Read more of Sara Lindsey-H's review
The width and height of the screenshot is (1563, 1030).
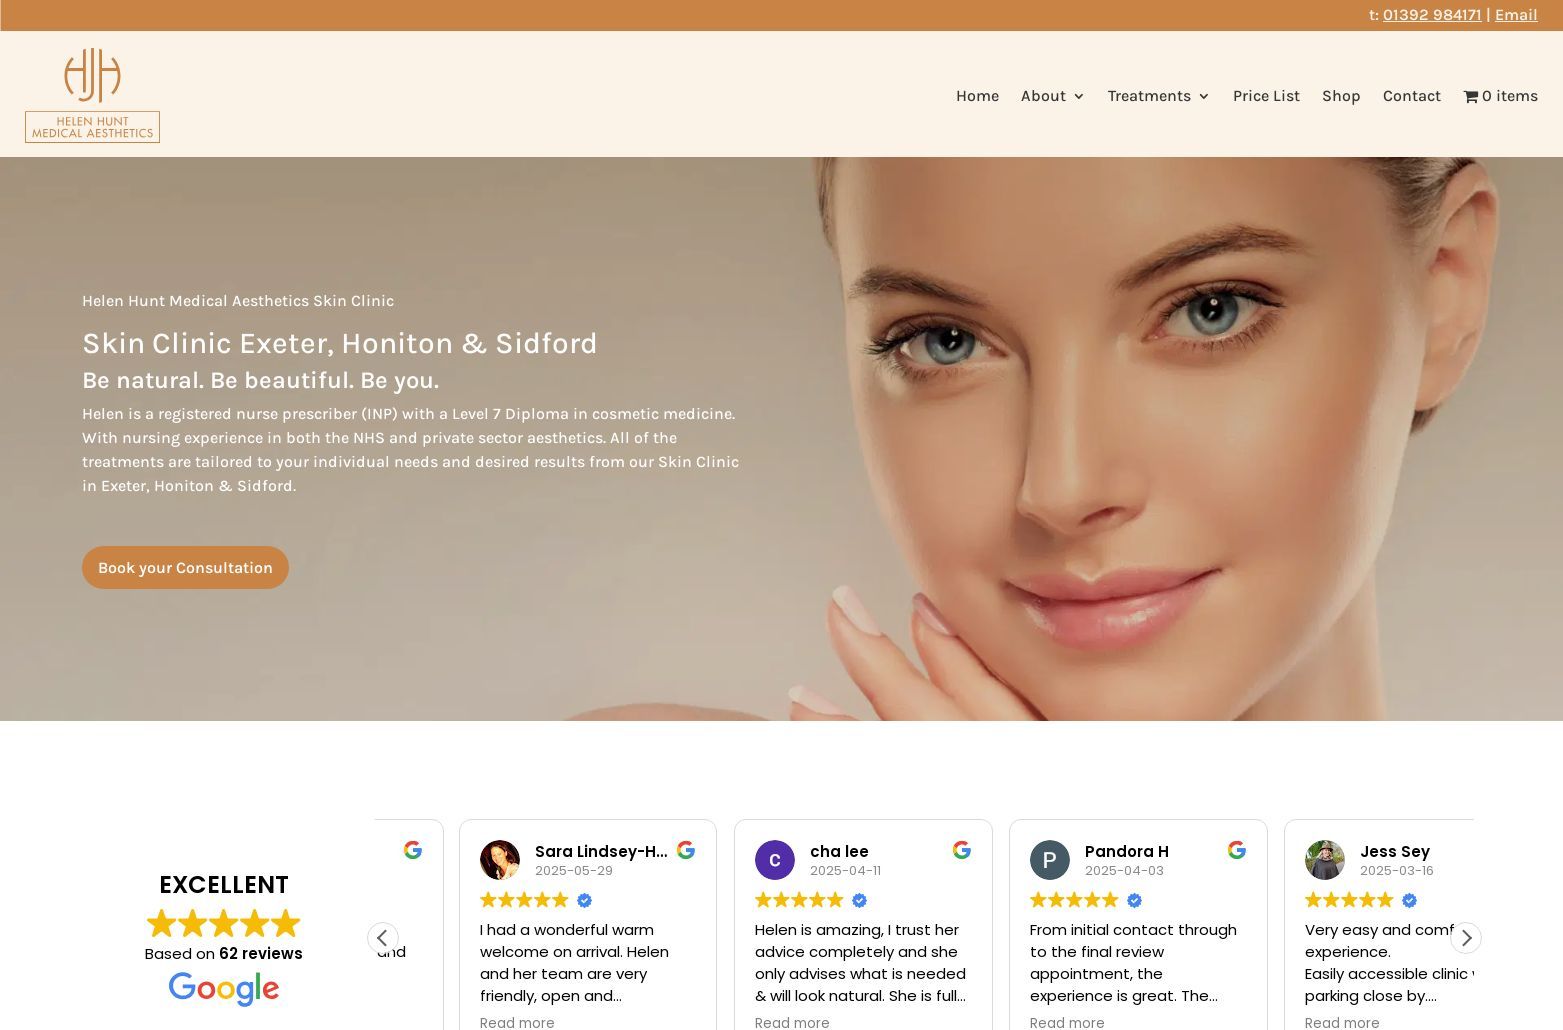pos(517,1022)
